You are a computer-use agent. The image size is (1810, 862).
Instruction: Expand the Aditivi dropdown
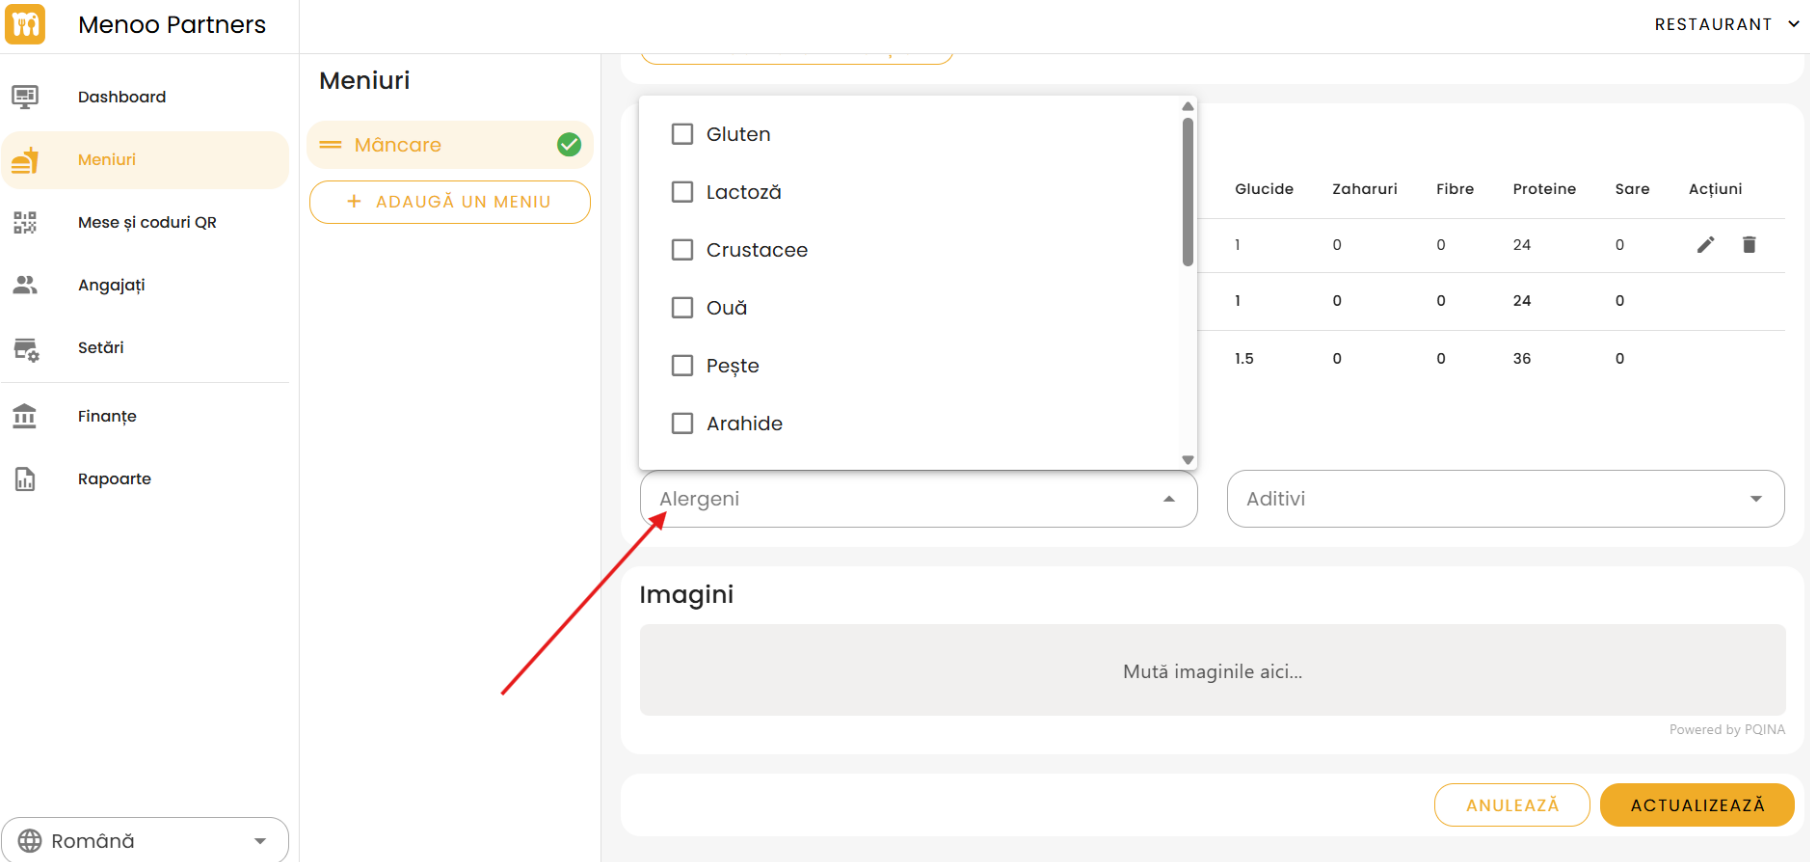pyautogui.click(x=1505, y=499)
